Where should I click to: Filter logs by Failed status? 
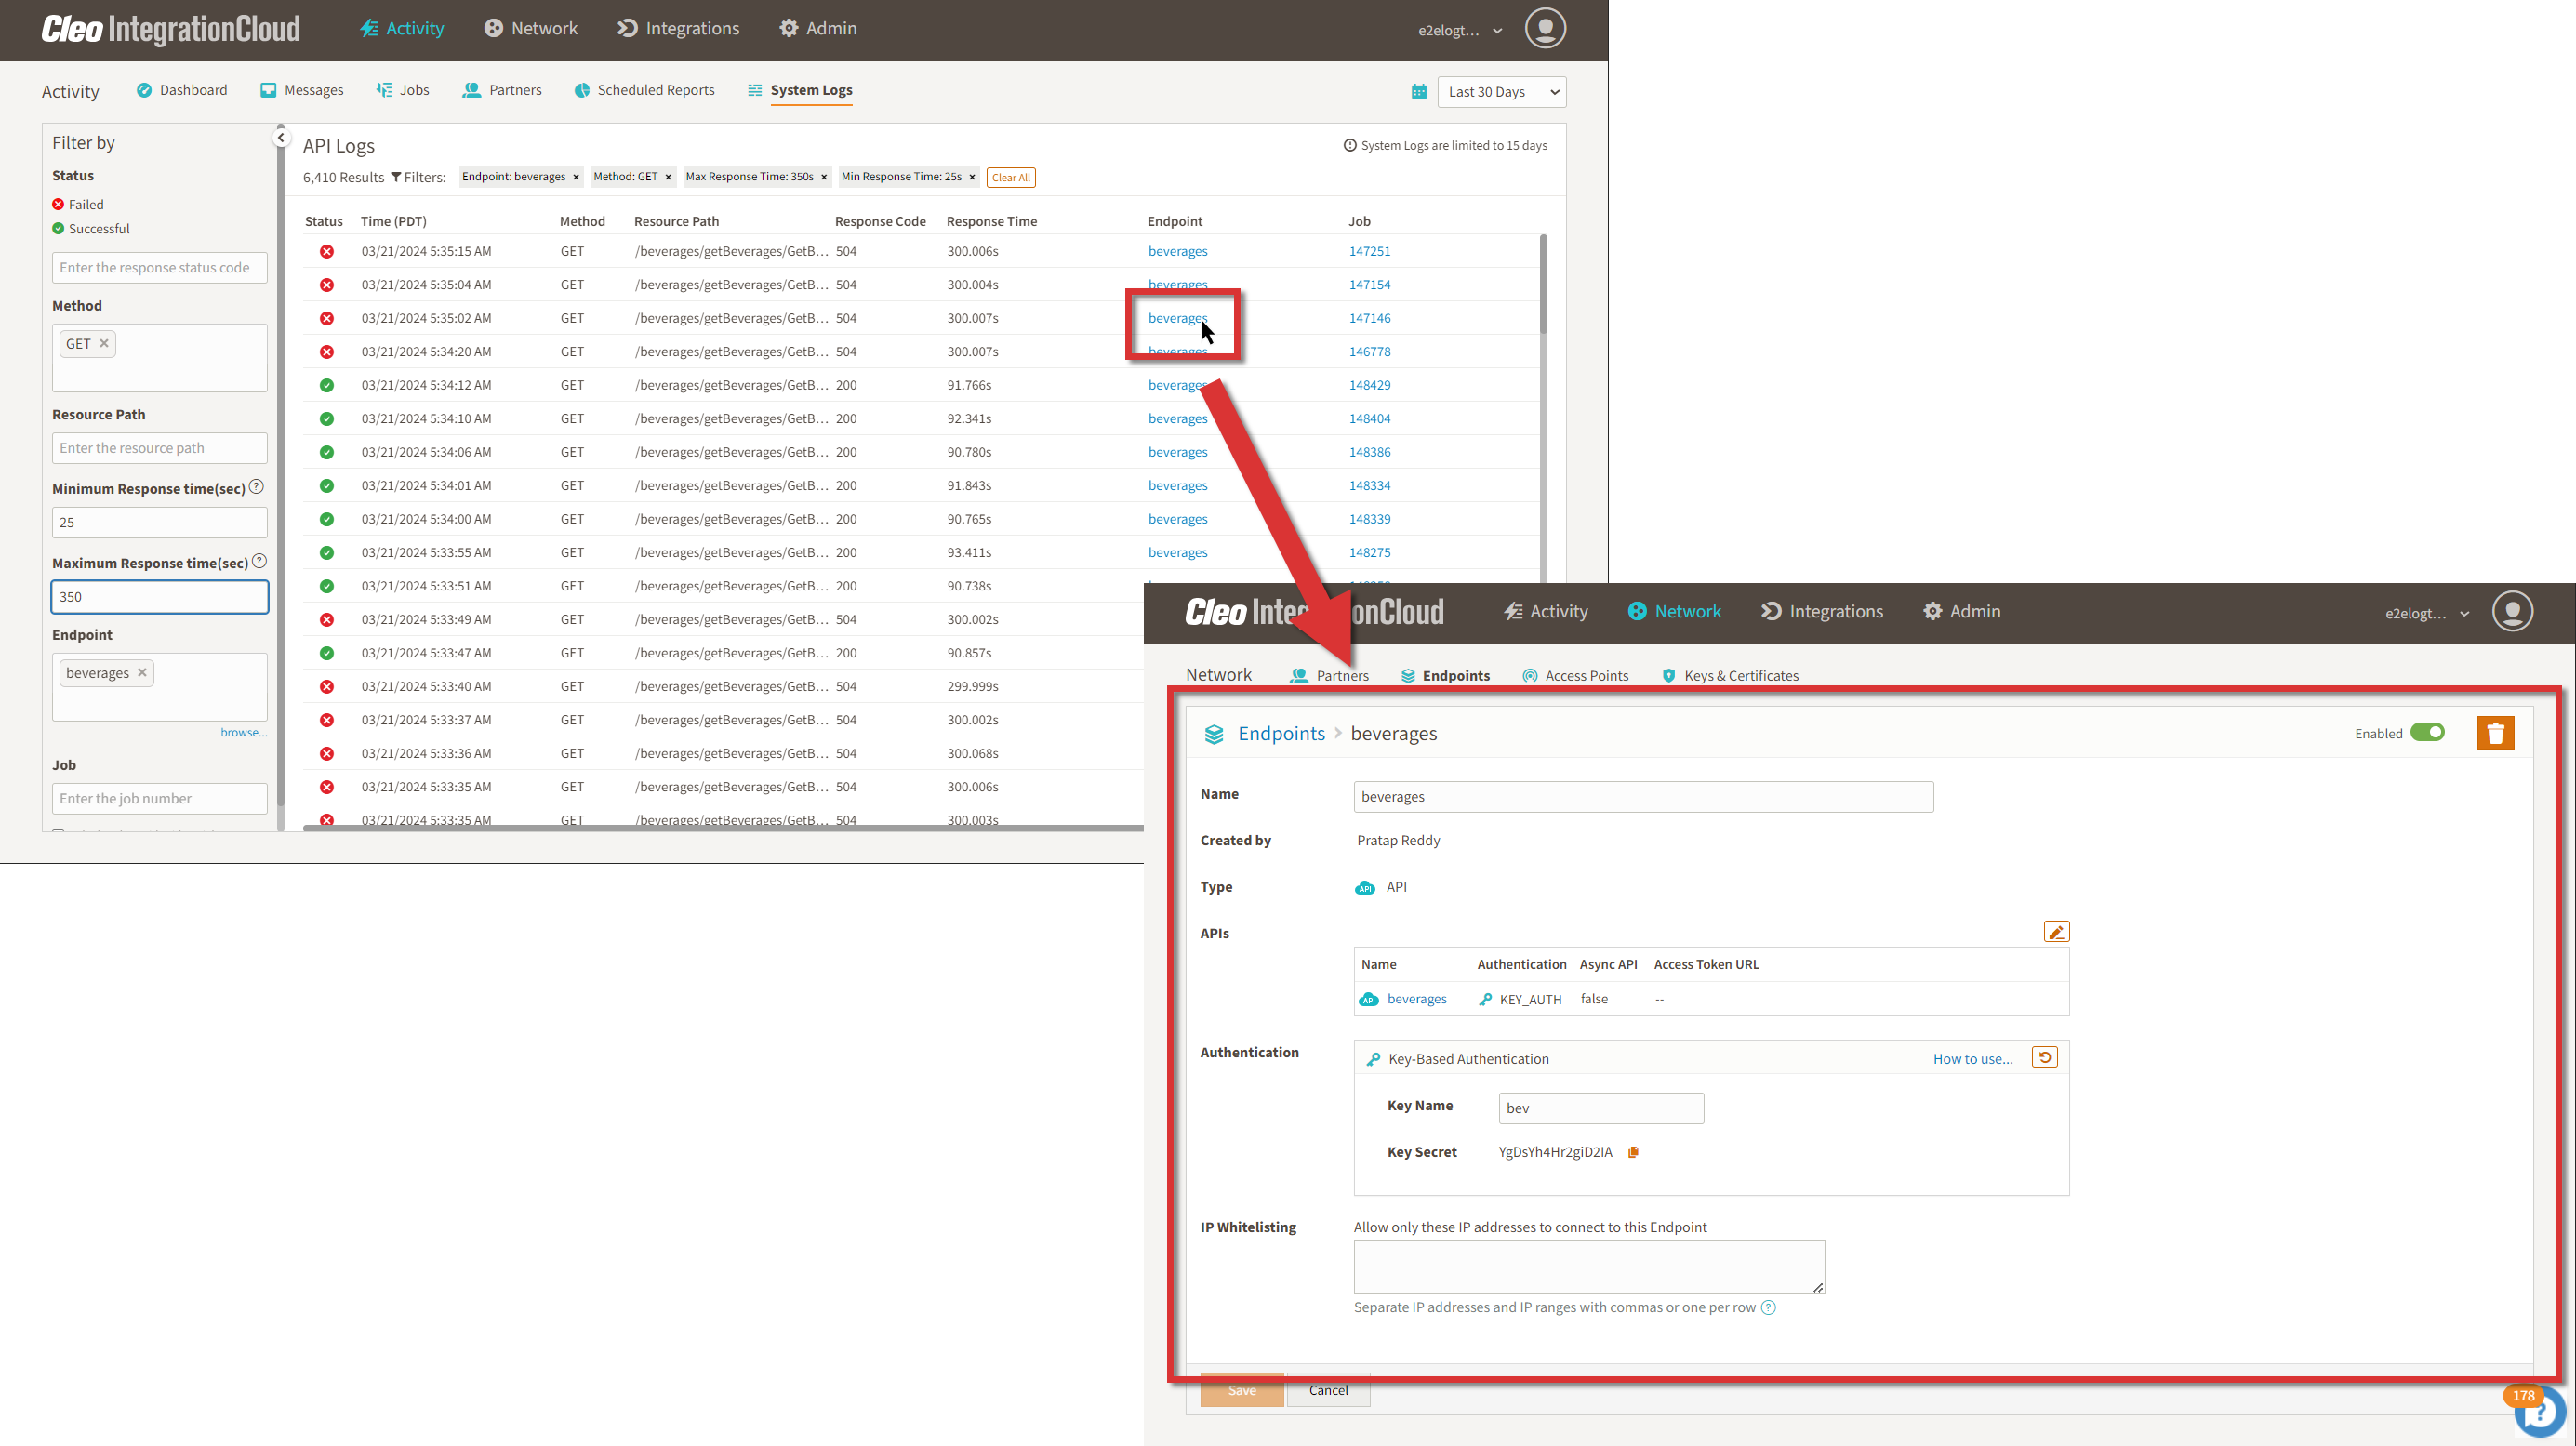click(x=78, y=205)
